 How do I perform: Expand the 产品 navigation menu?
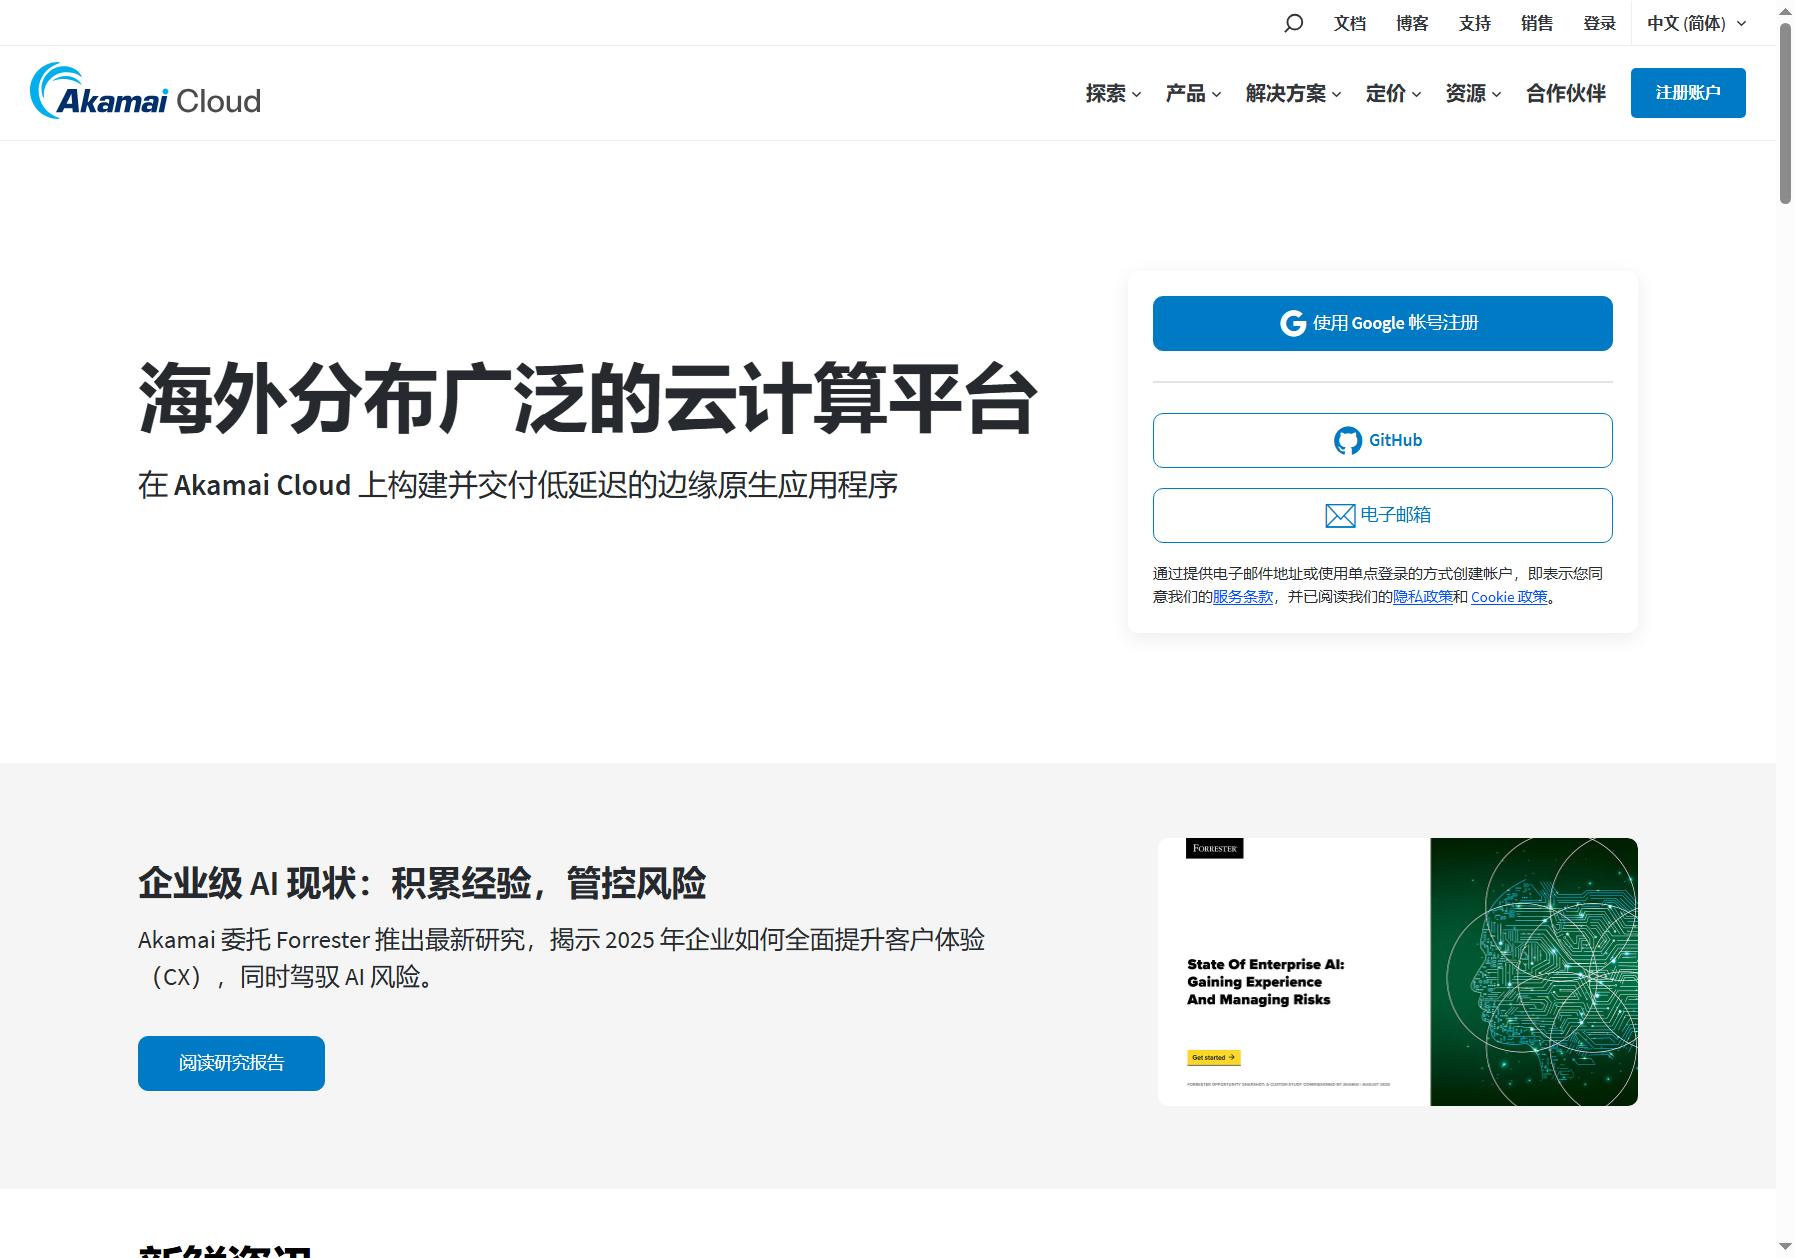1193,93
